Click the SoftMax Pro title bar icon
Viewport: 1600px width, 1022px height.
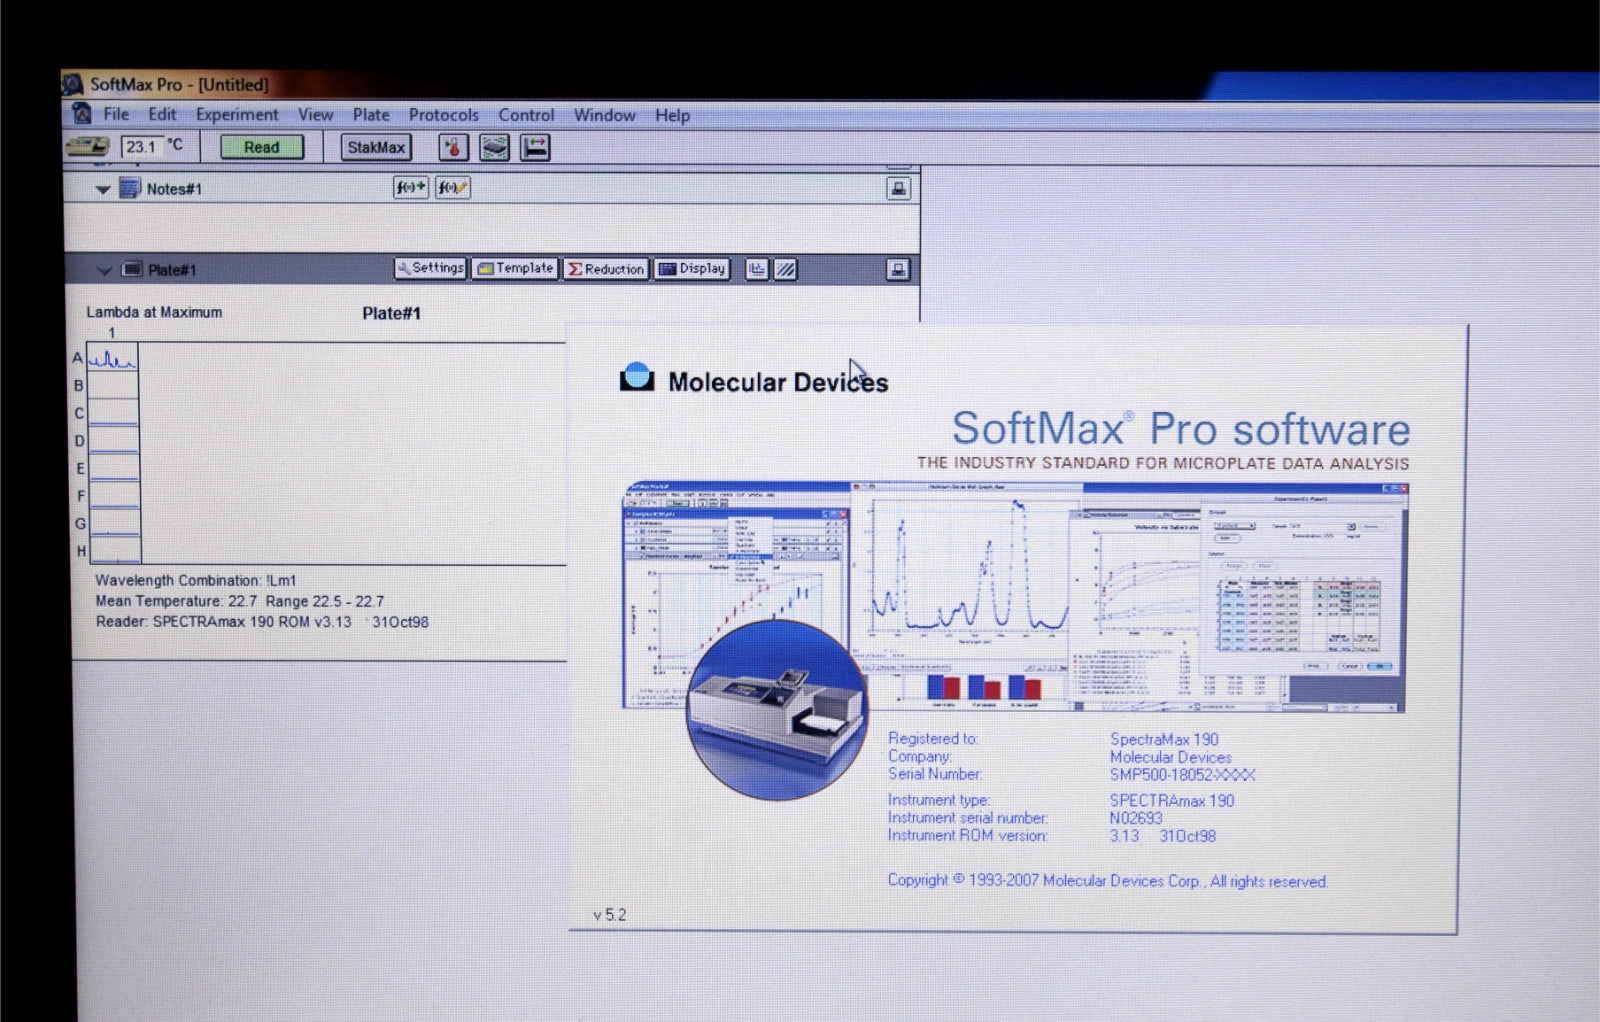click(73, 84)
